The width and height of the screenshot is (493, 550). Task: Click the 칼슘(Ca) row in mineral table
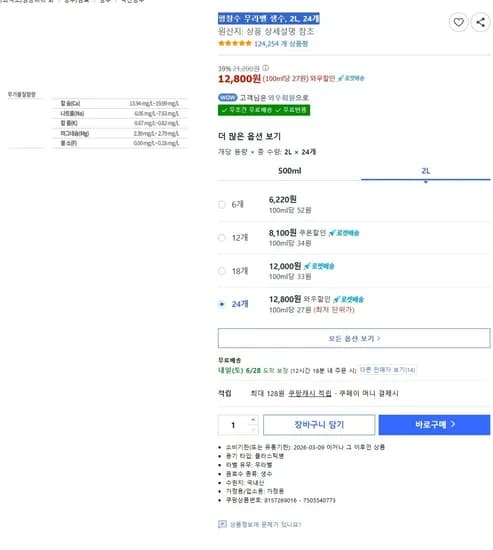120,103
